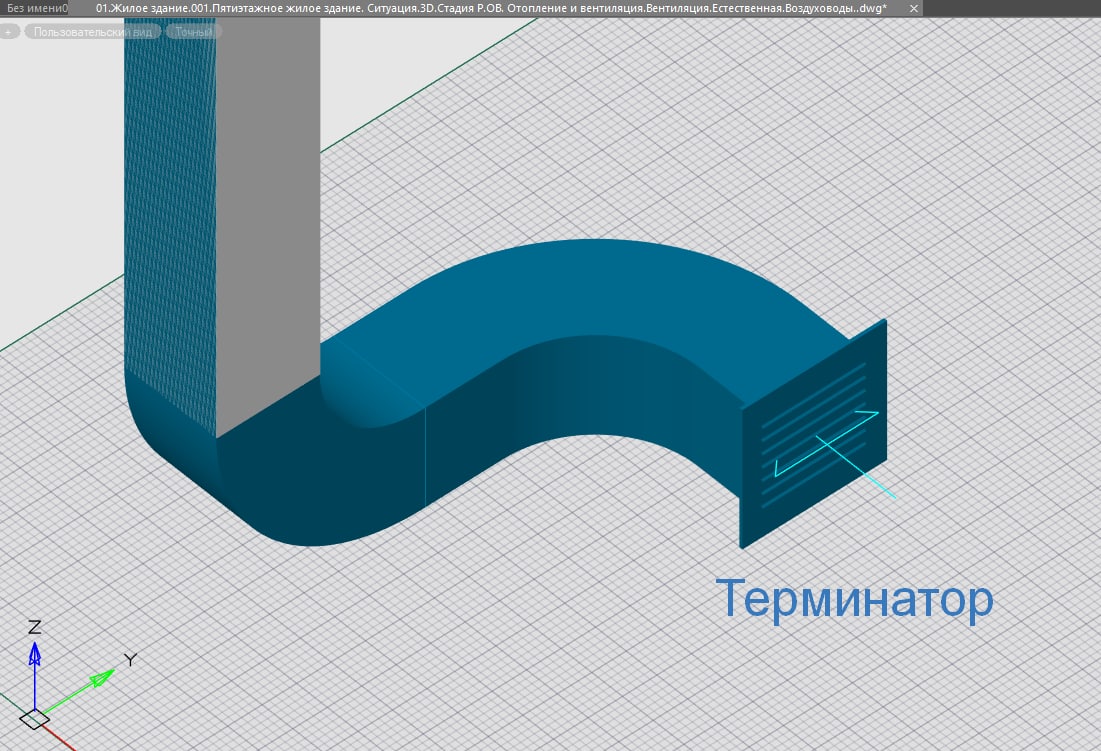The image size is (1101, 751).
Task: Click the "+" viewport control button
Action: pyautogui.click(x=7, y=32)
